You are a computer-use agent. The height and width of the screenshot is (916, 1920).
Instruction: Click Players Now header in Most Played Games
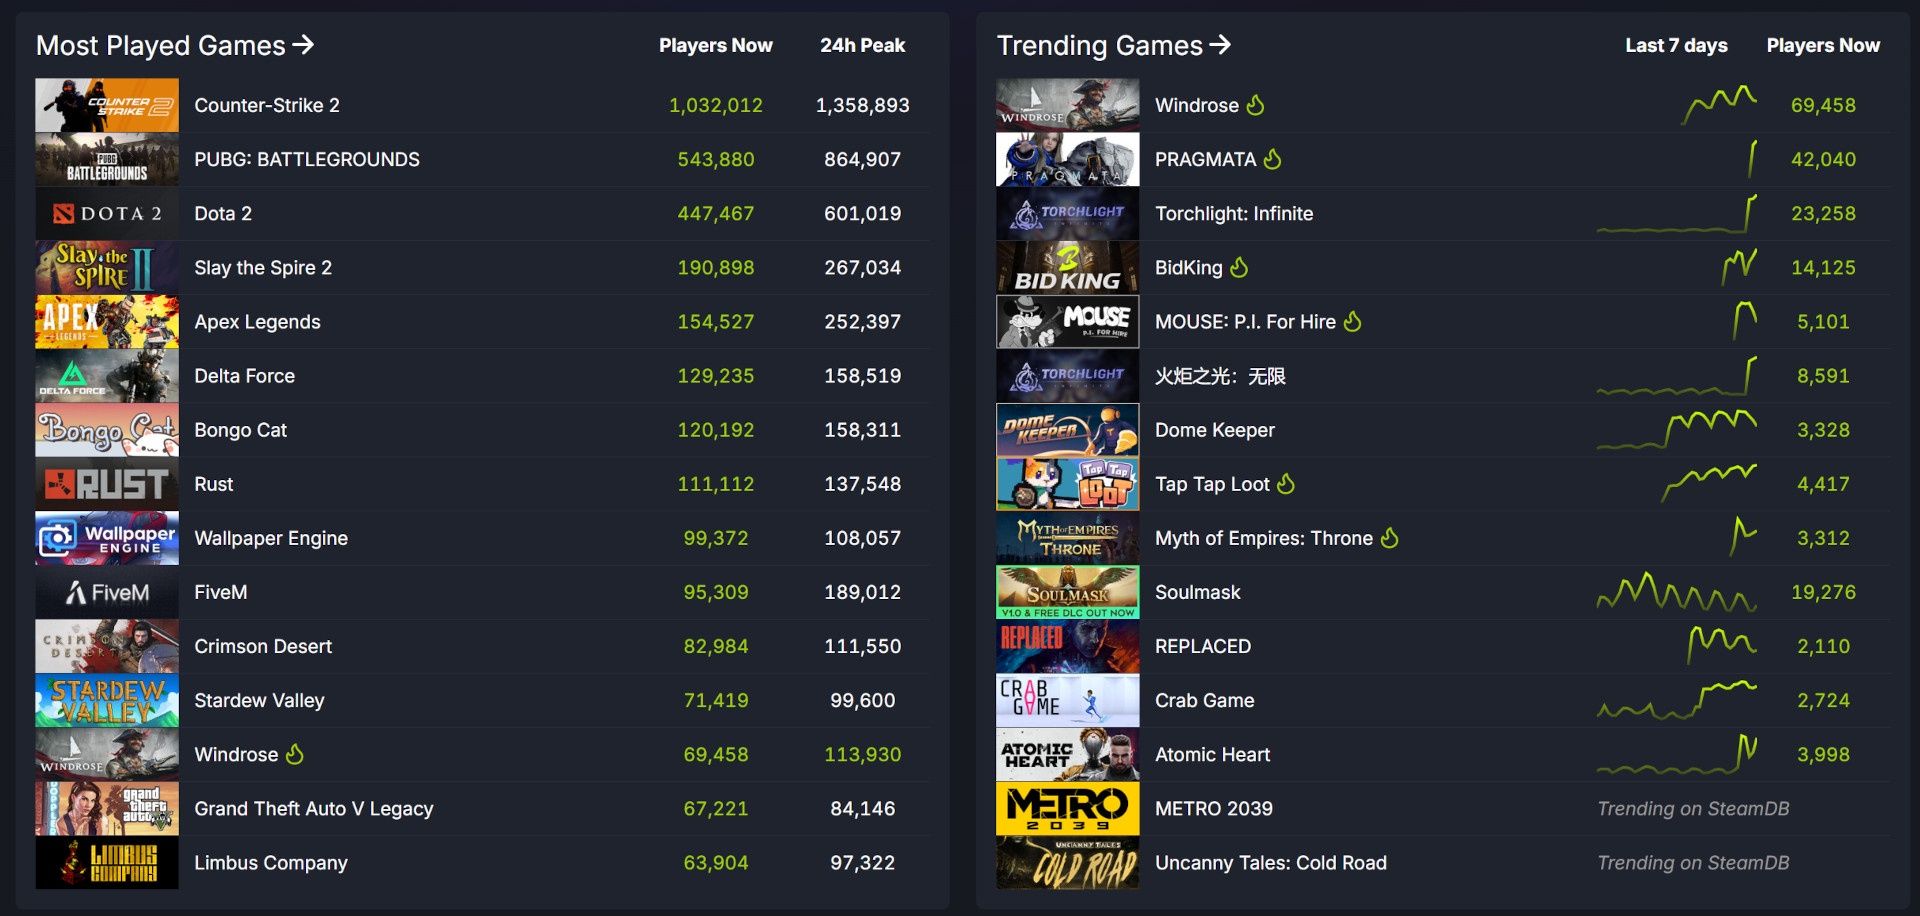click(x=715, y=45)
